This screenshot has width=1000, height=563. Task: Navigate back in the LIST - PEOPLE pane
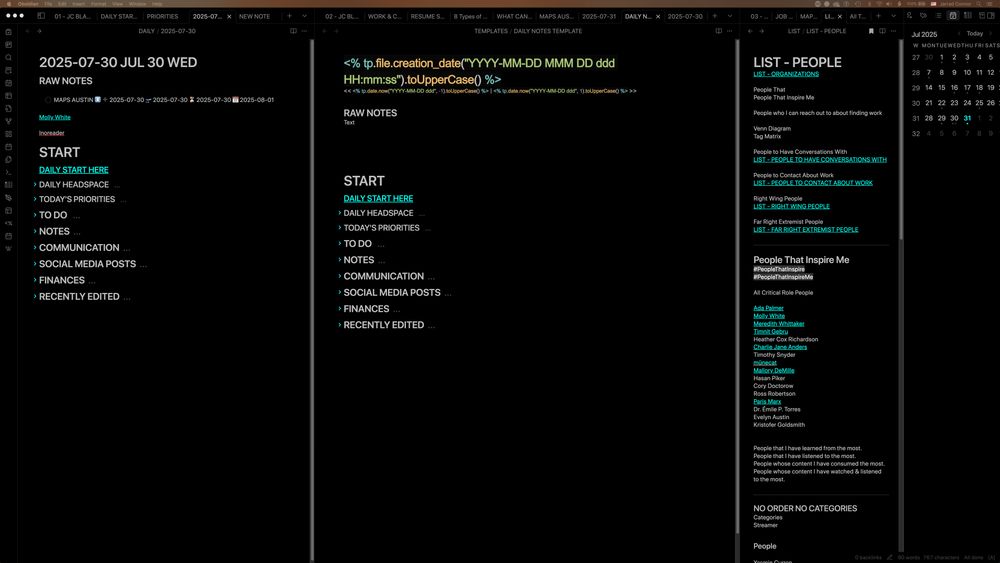pyautogui.click(x=750, y=31)
